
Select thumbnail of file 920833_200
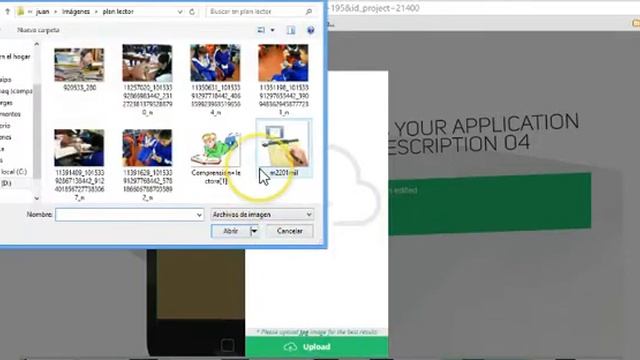click(79, 65)
